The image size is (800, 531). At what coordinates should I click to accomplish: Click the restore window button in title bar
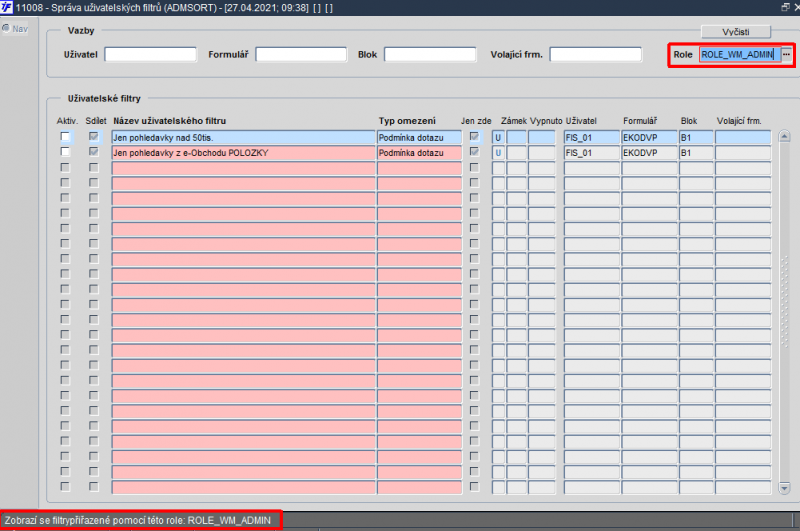(x=785, y=7)
